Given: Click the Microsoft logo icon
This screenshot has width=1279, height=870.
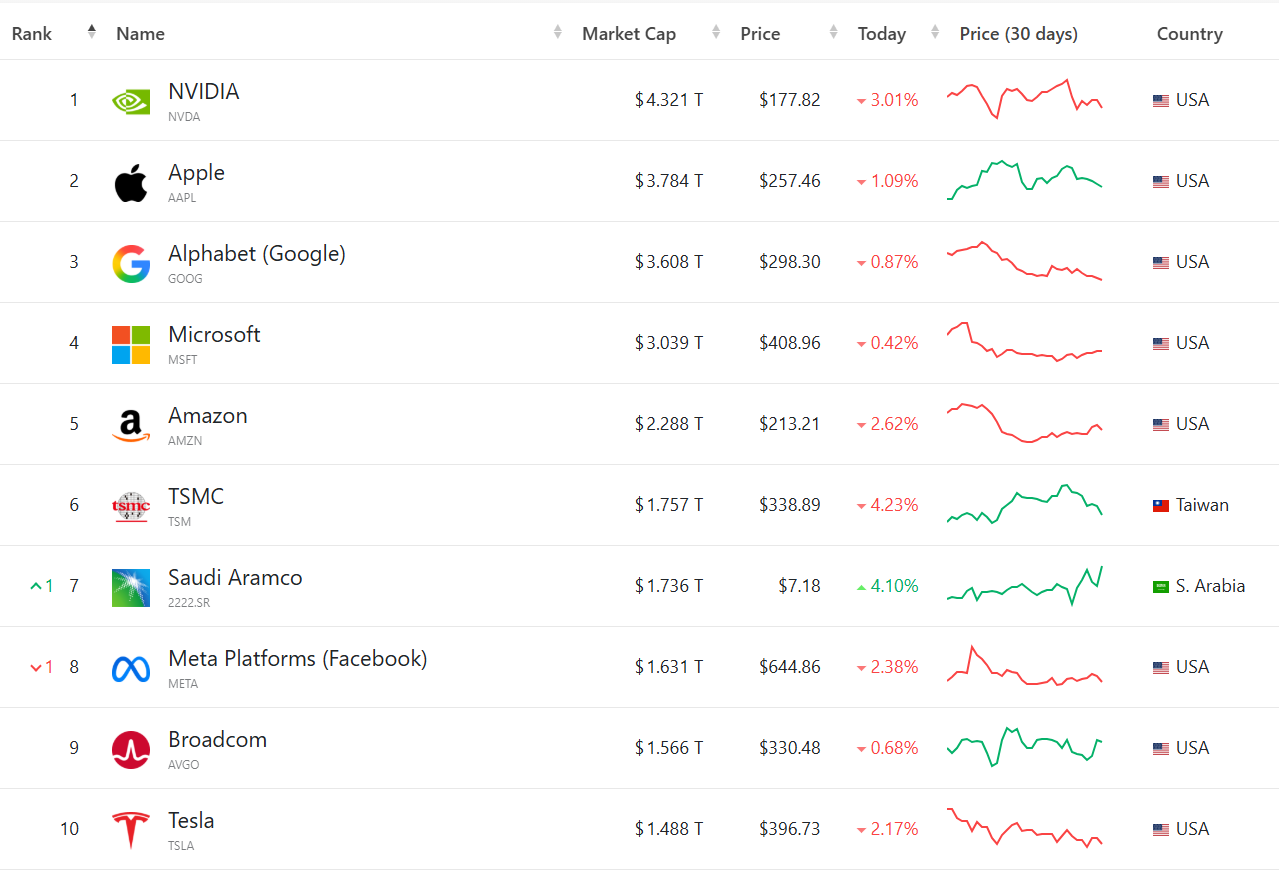Looking at the screenshot, I should coord(131,344).
